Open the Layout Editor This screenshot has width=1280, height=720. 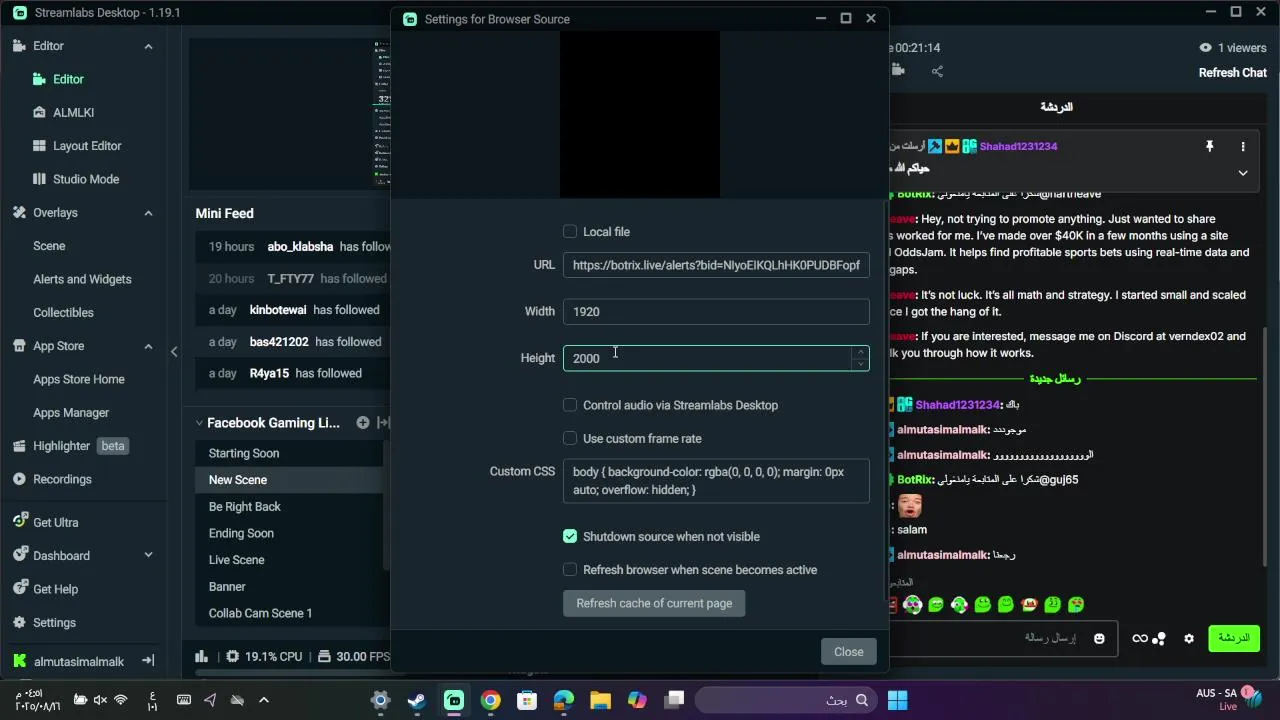(87, 146)
